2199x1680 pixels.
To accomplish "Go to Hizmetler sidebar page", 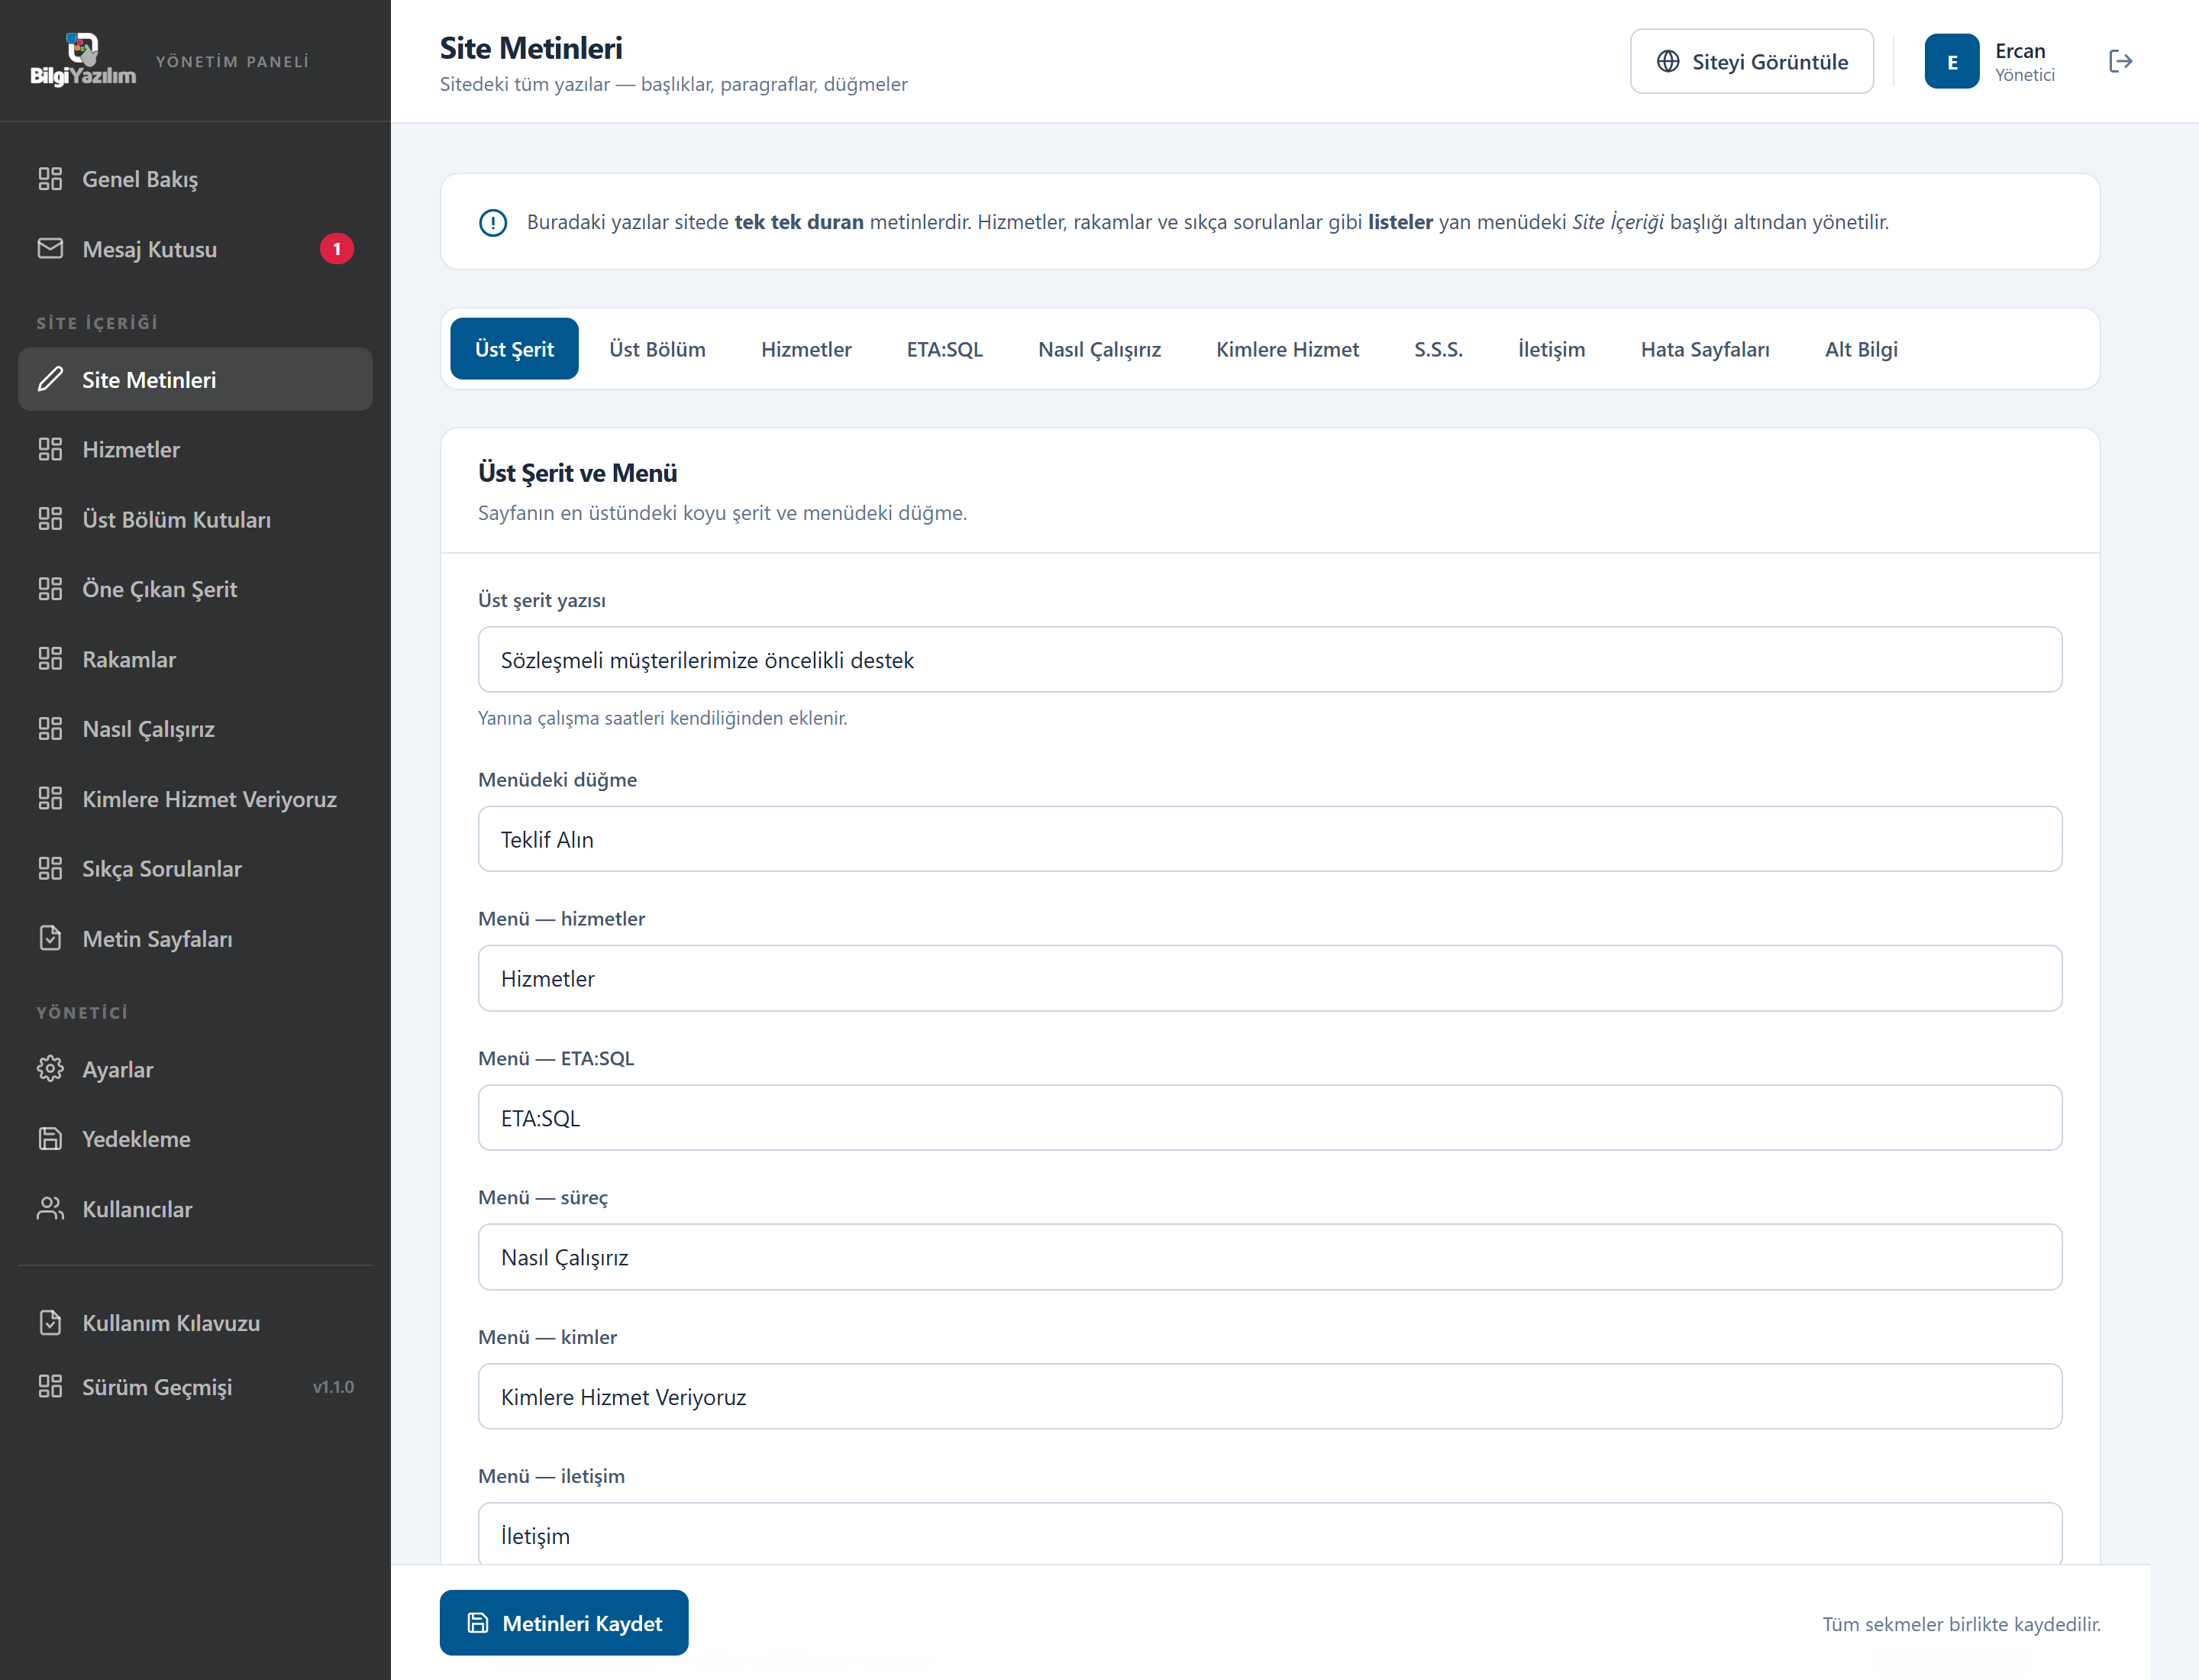I will tap(195, 450).
